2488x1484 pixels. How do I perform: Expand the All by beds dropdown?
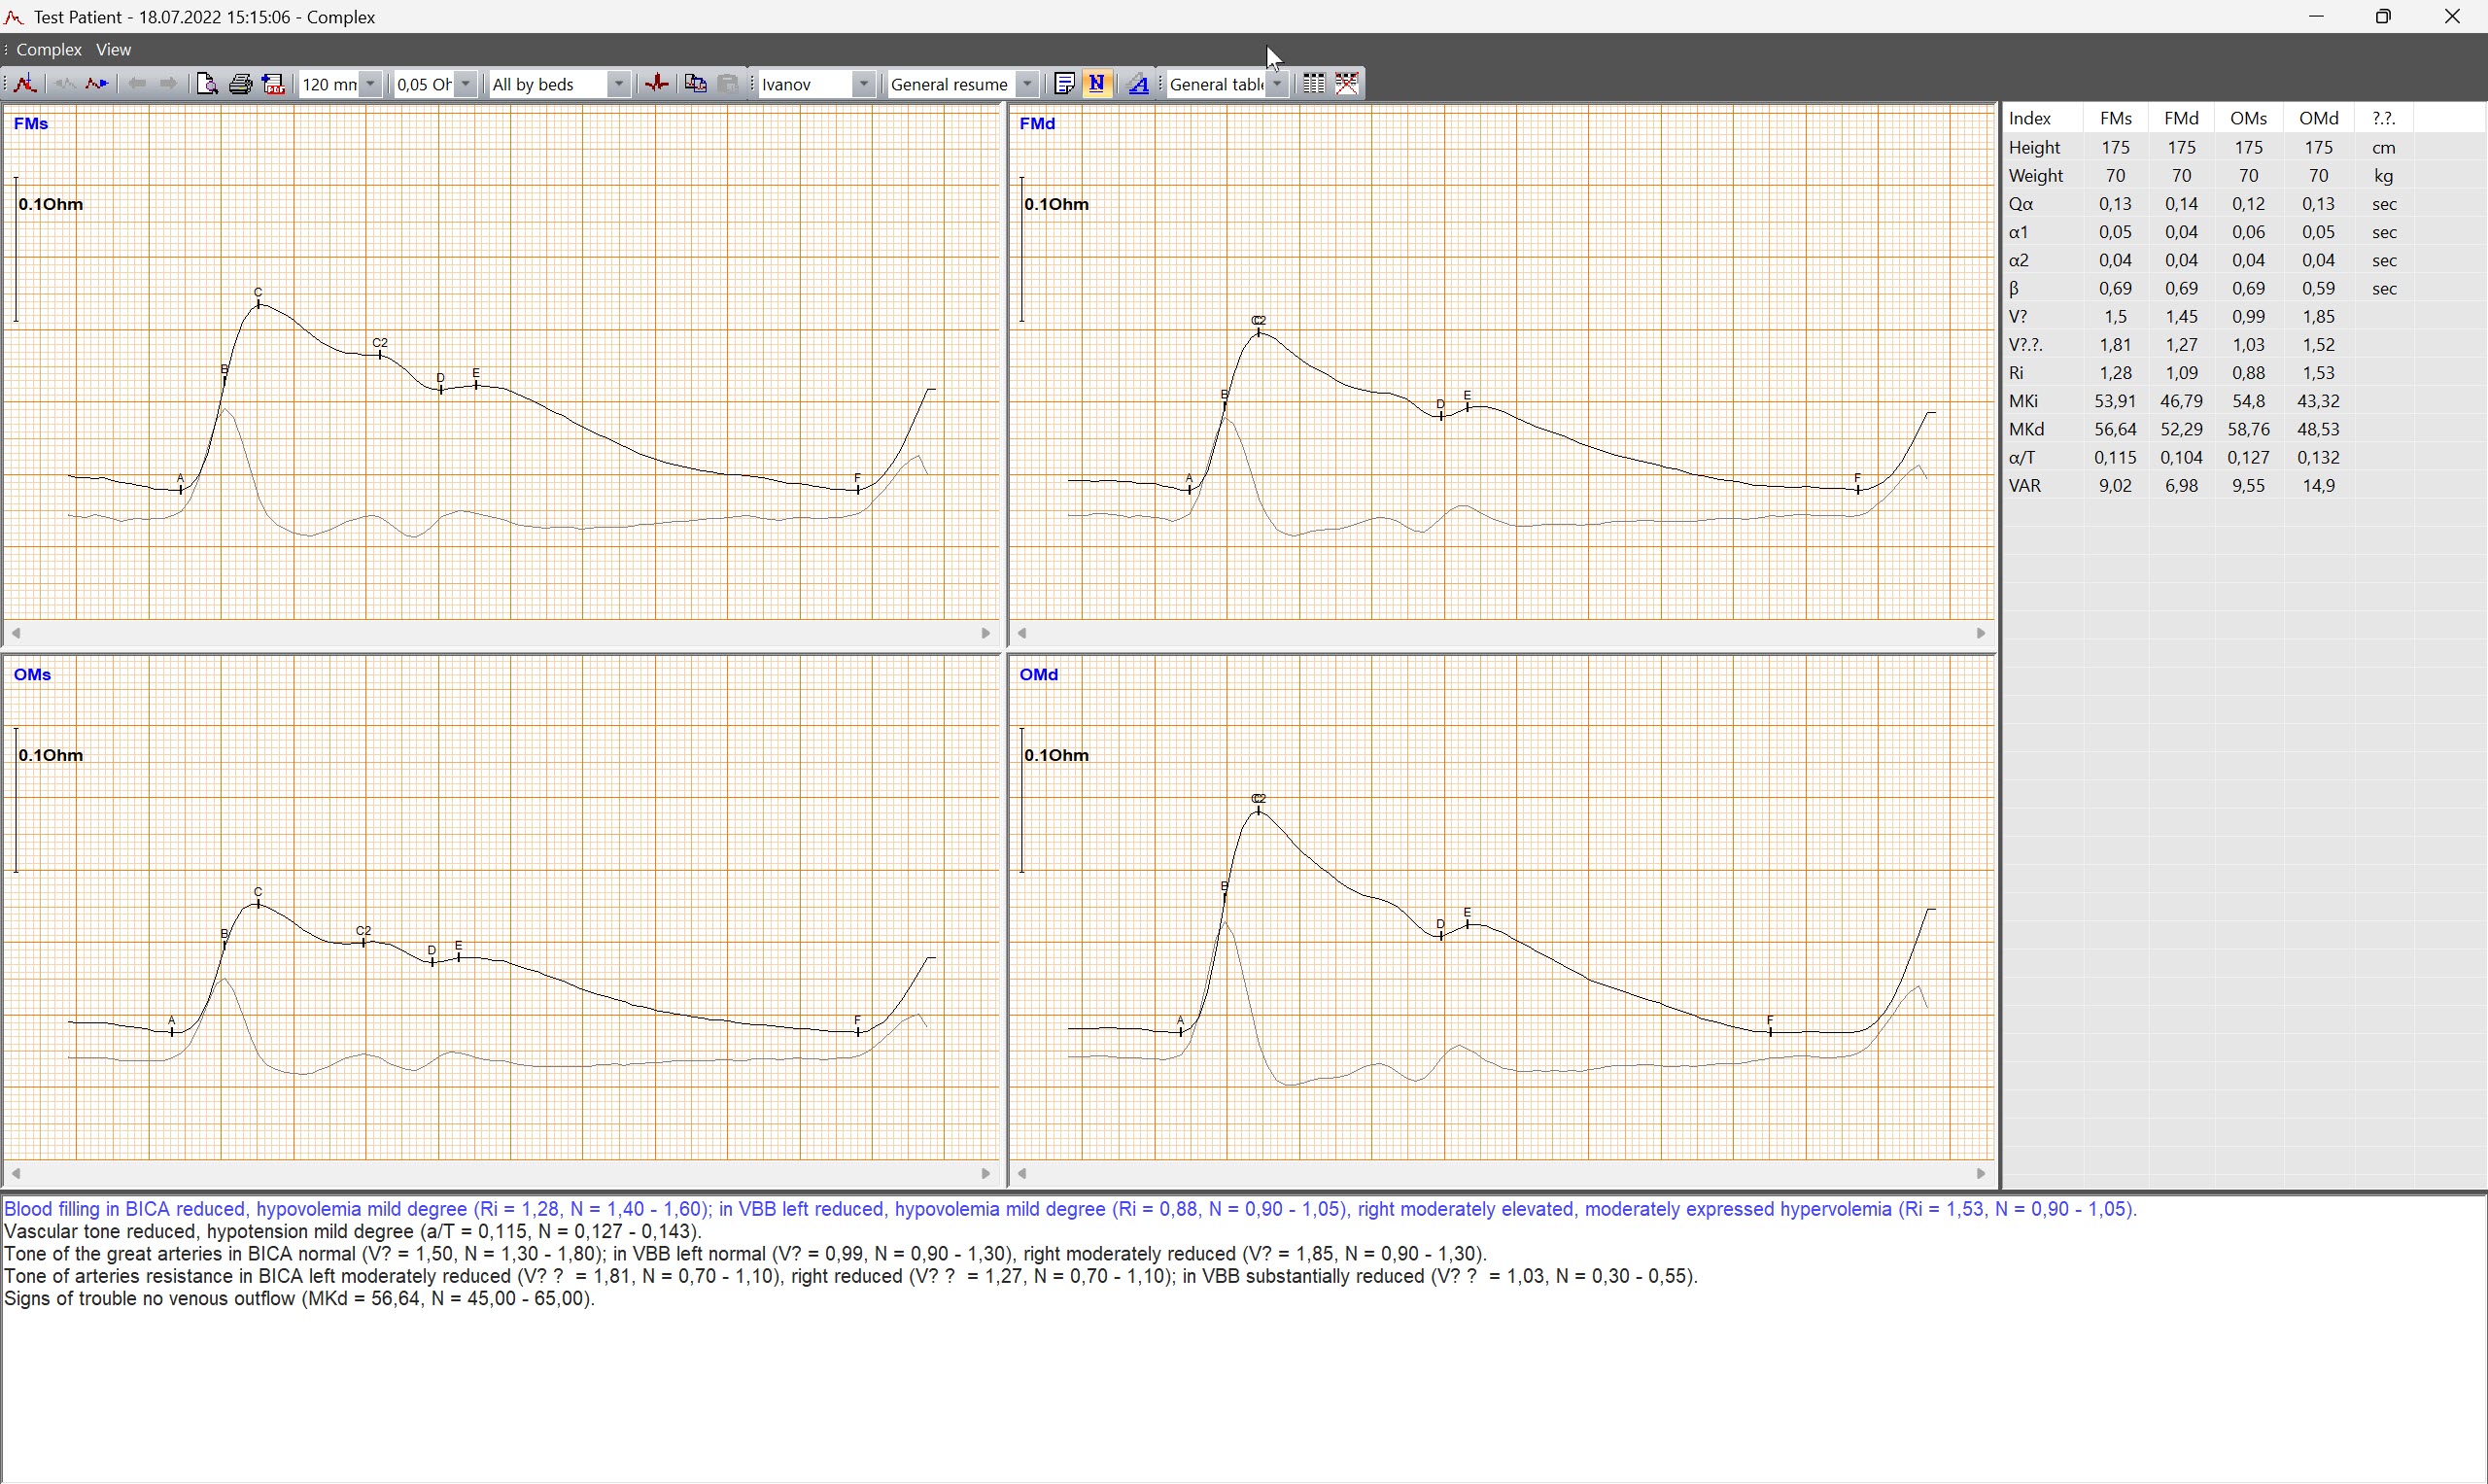(619, 84)
